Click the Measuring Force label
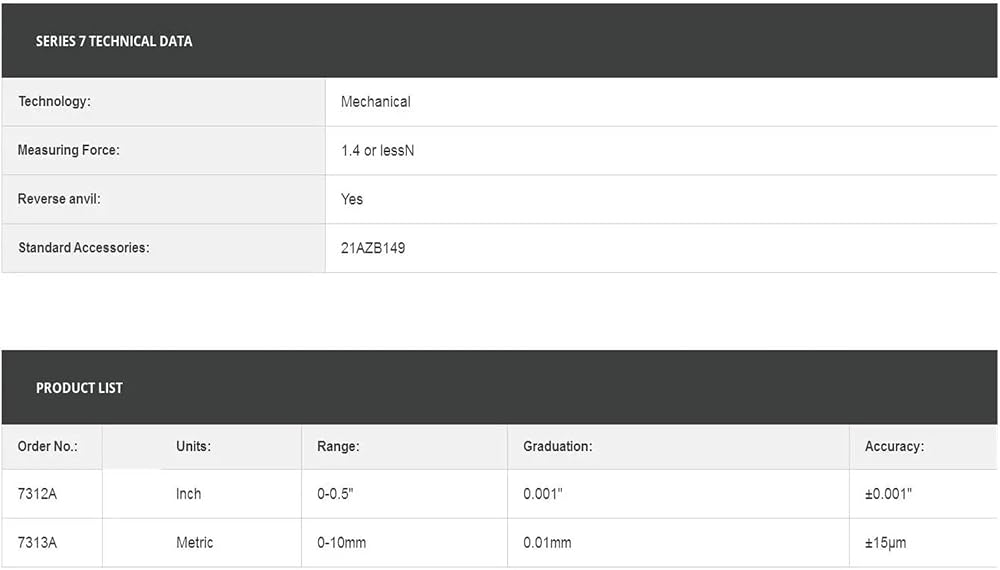Screen dimensions: 1000x570 (x=68, y=150)
